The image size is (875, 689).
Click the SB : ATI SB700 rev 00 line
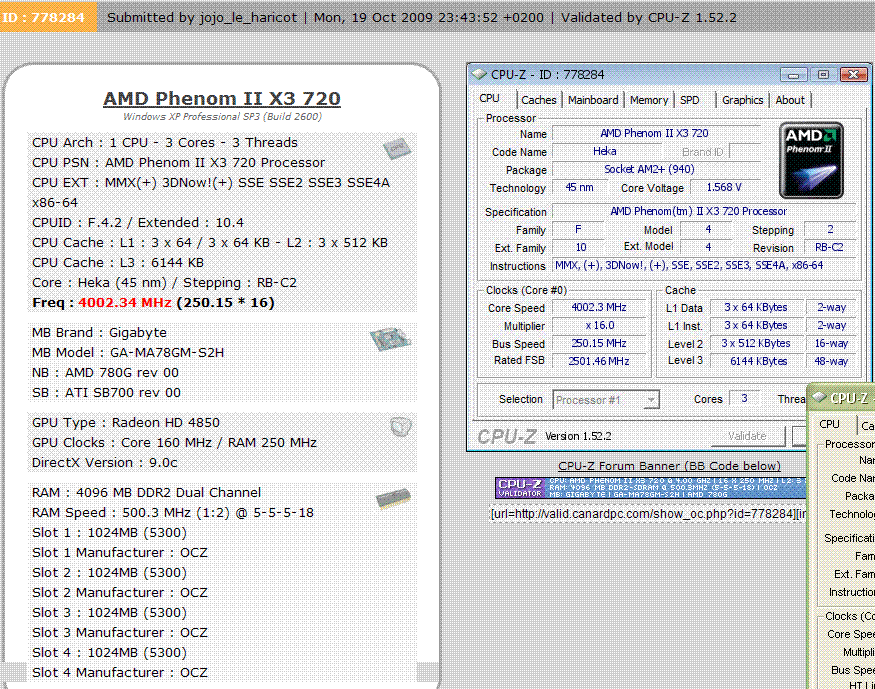click(107, 393)
